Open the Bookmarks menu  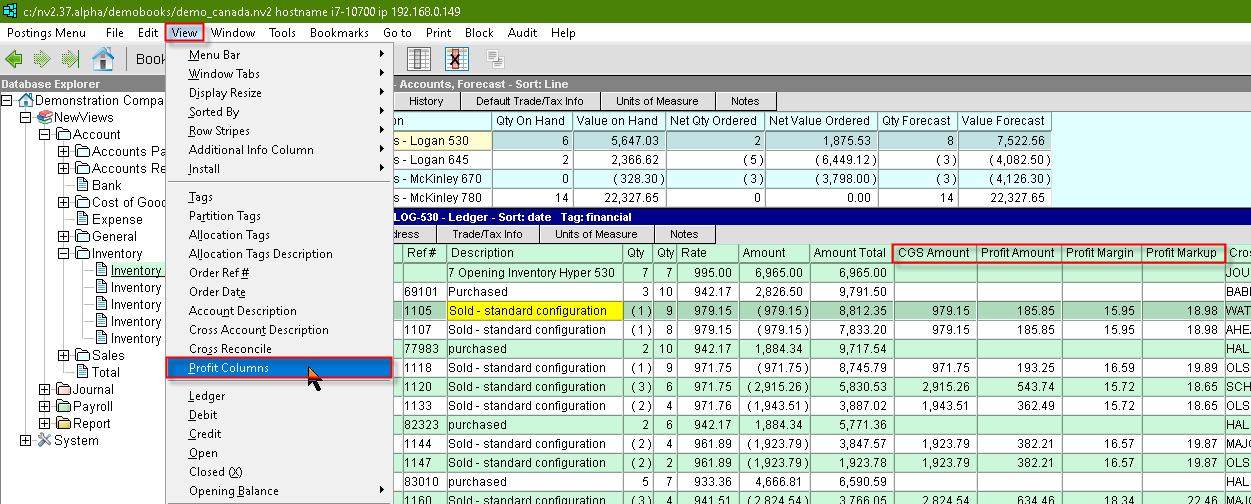coord(339,33)
